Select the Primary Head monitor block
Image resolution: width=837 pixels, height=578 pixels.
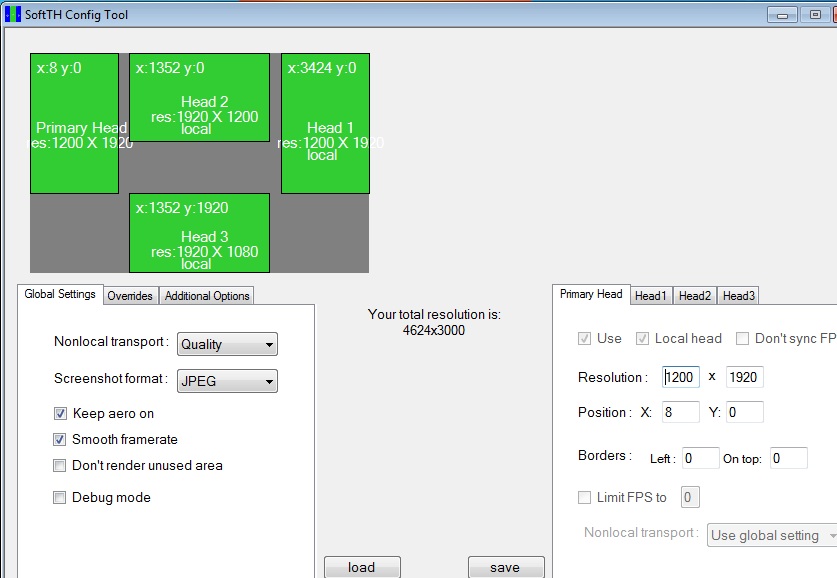[74, 123]
